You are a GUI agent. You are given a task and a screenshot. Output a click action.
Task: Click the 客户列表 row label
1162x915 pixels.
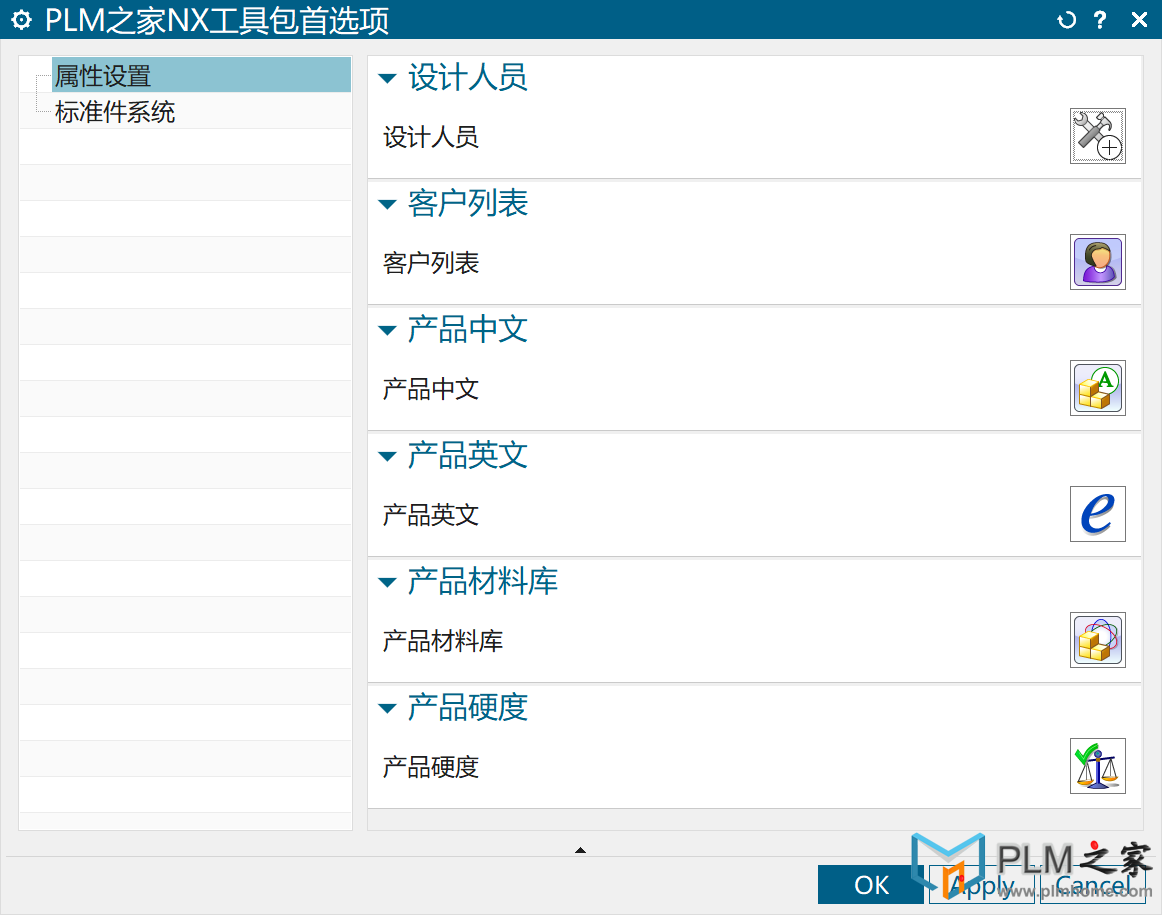pyautogui.click(x=431, y=263)
